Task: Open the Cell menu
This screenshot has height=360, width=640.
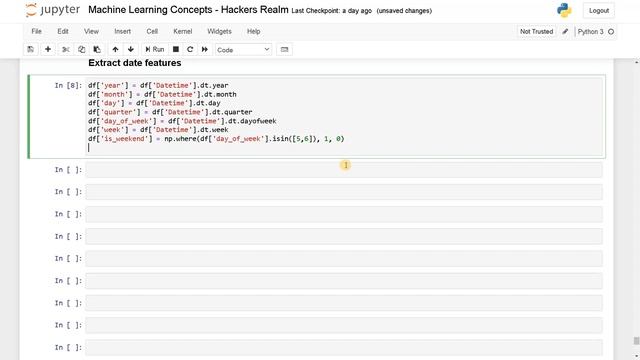Action: [x=152, y=31]
